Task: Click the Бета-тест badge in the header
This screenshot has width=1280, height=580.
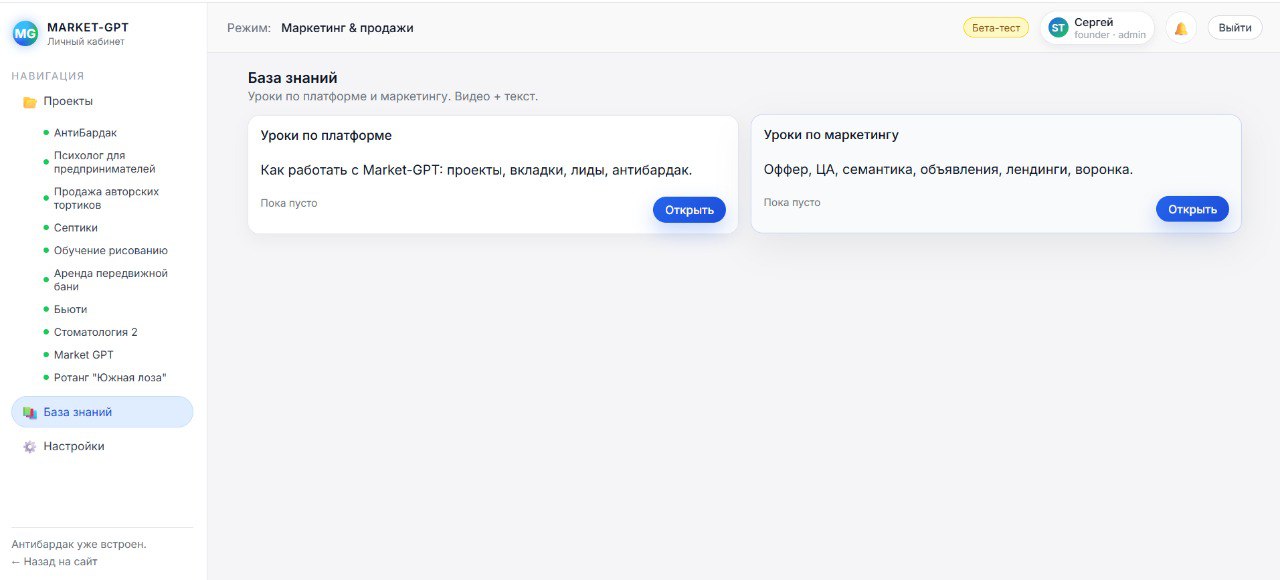Action: (995, 27)
